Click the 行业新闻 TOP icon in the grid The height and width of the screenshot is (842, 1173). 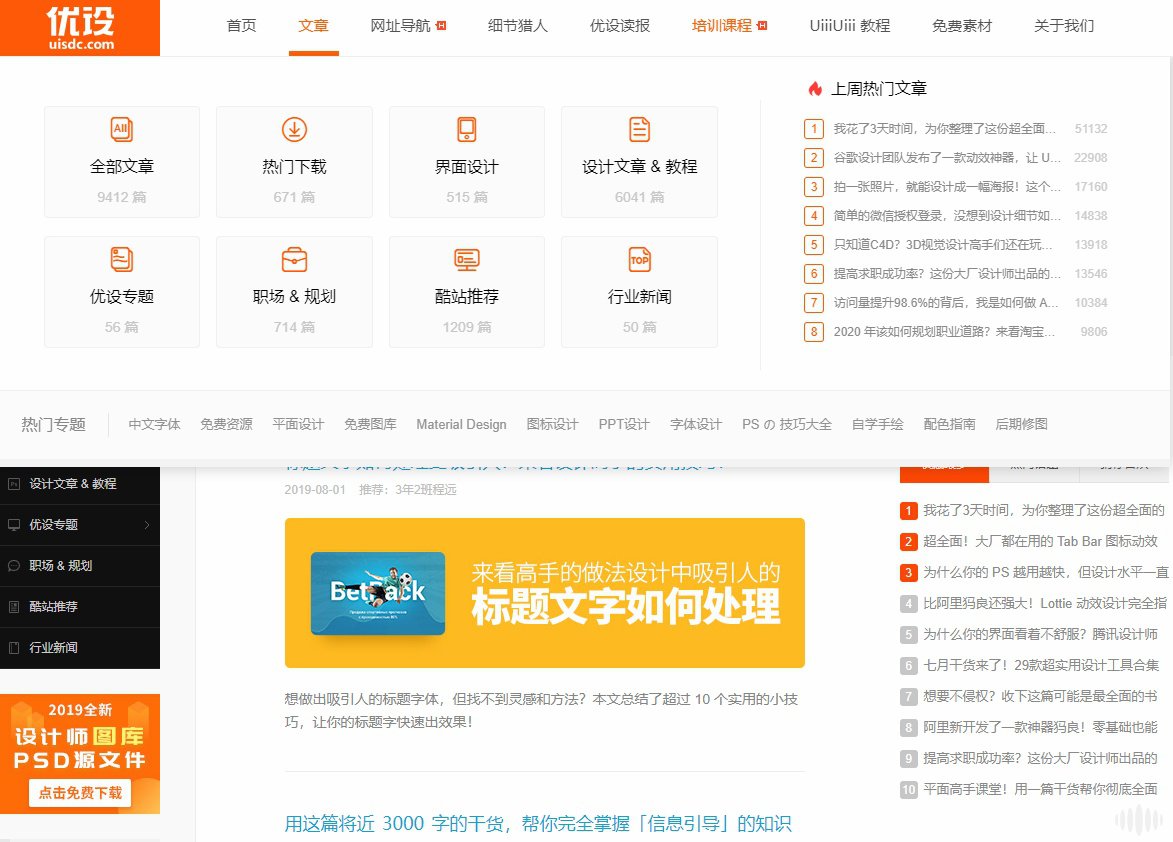639,259
